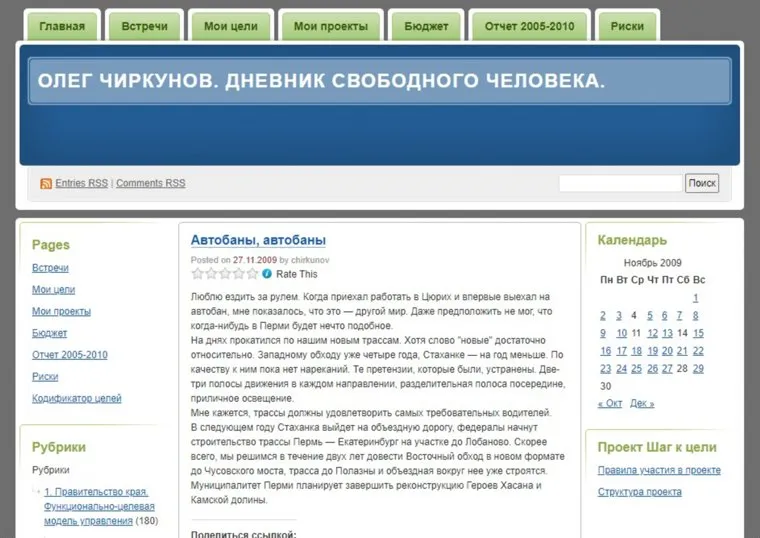Rate the post with third star
Viewport: 760px width, 538px height.
pyautogui.click(x=225, y=274)
